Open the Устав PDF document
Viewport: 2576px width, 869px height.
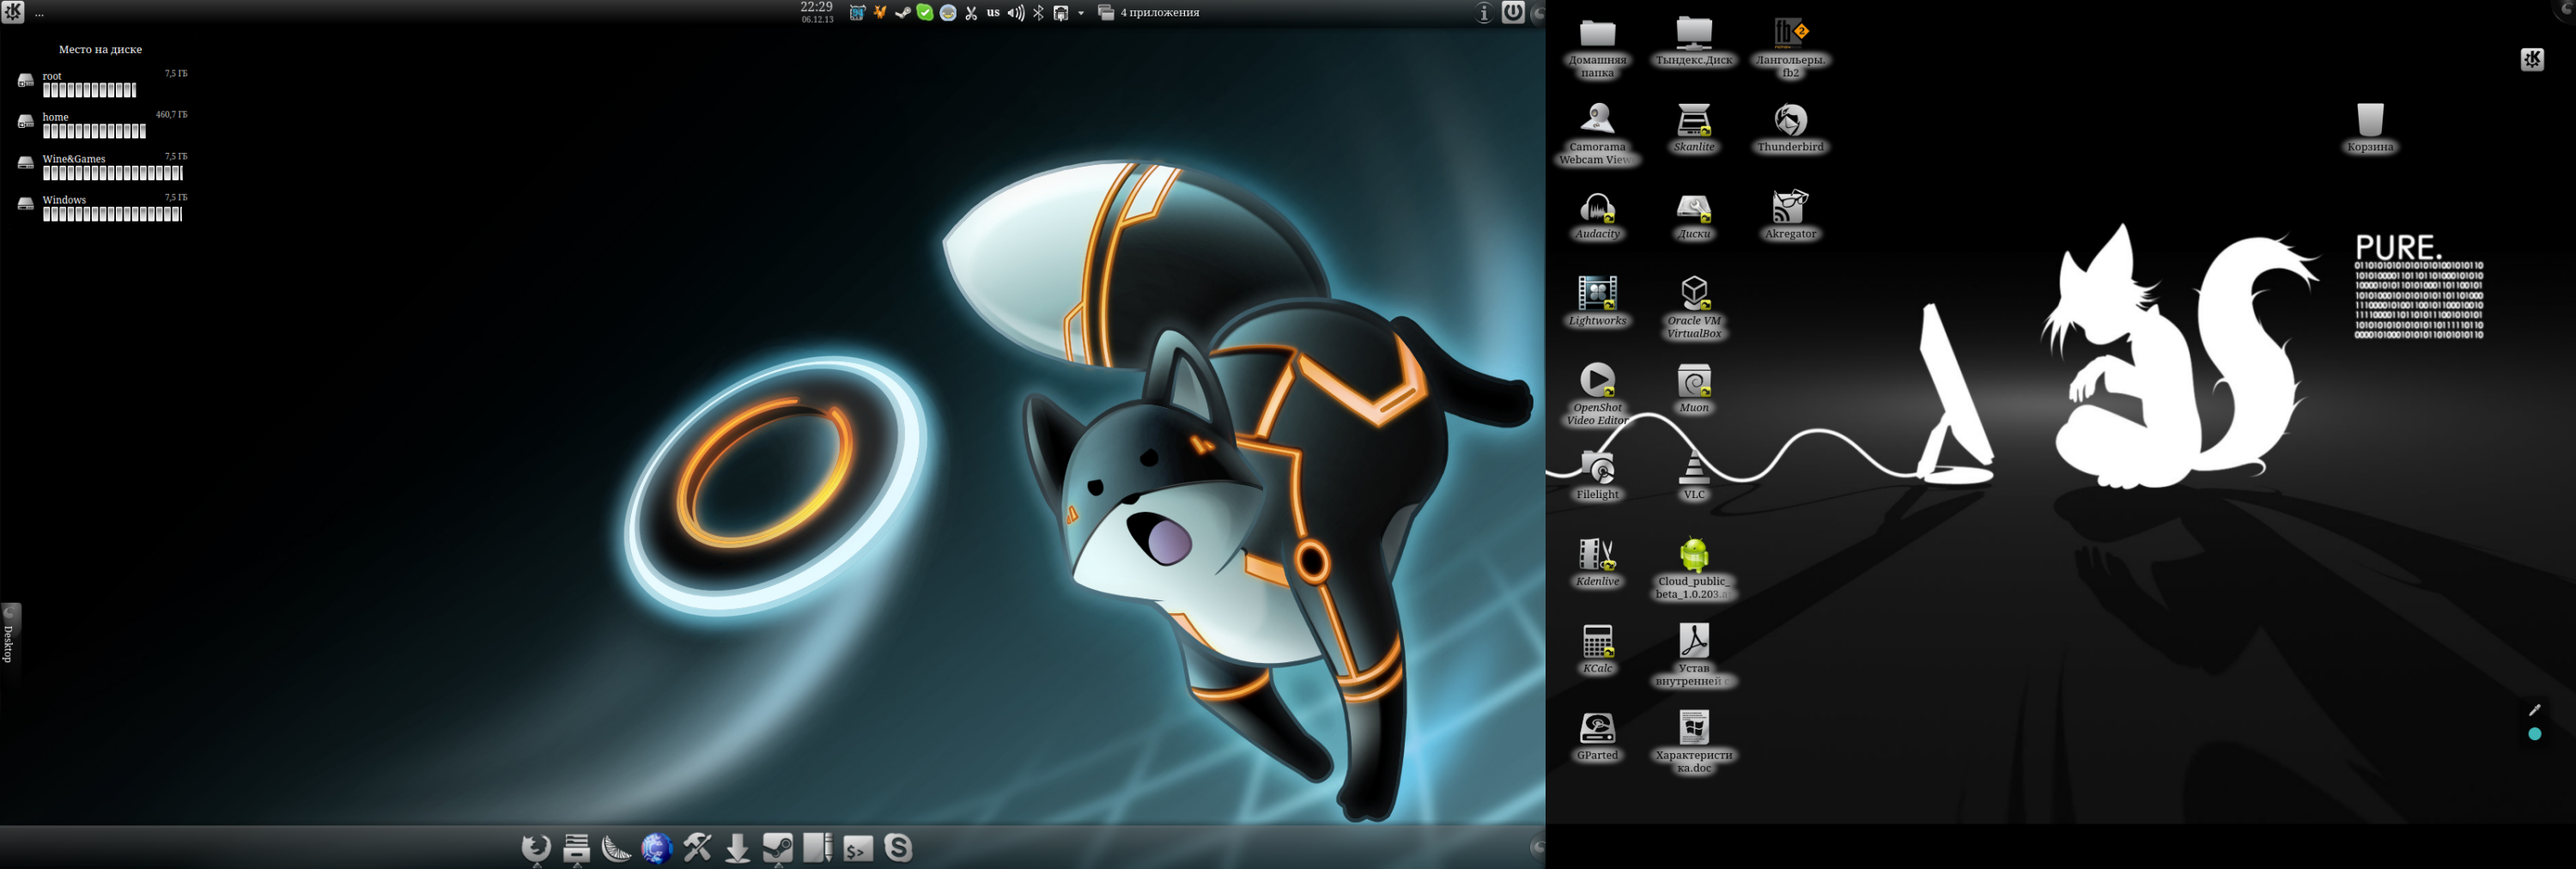1694,656
